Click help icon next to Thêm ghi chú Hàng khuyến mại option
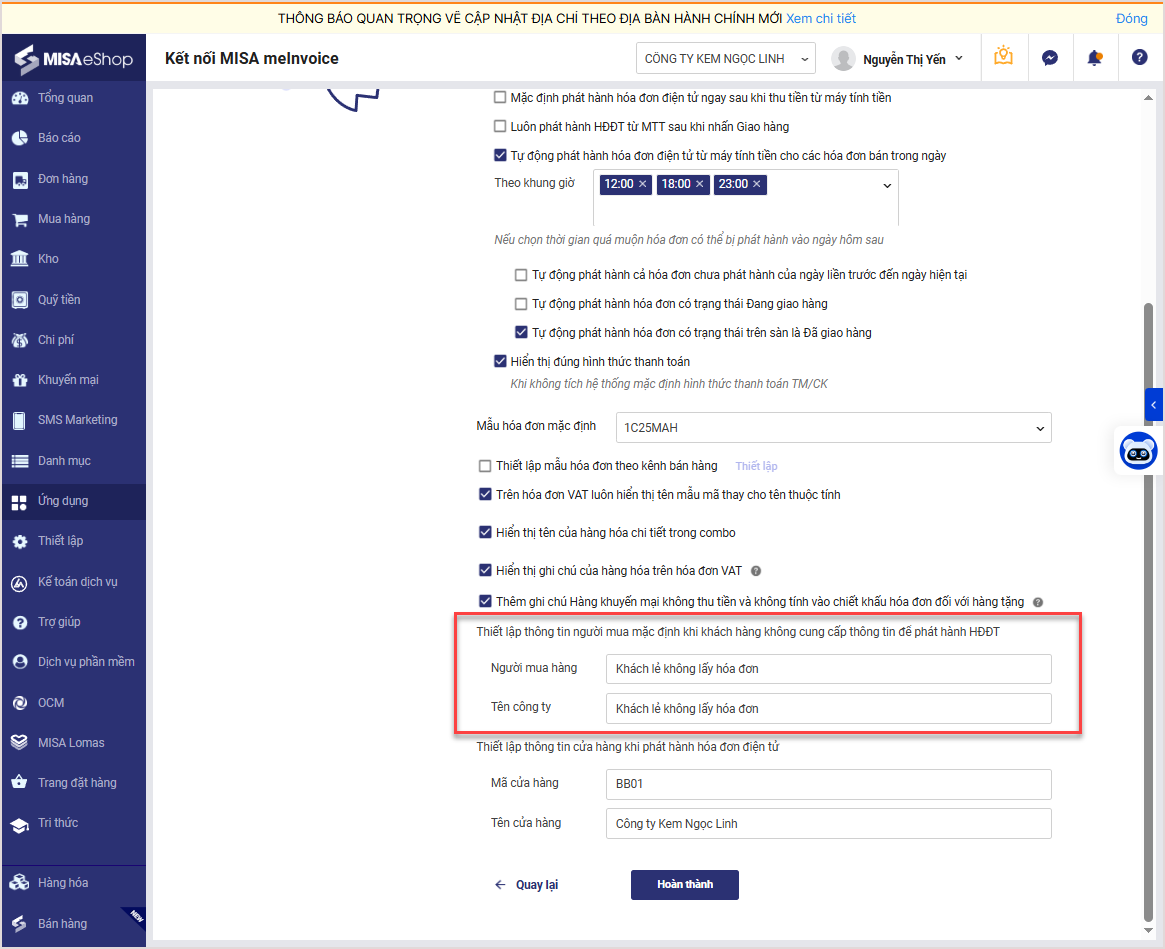This screenshot has height=949, width=1165. 1038,603
